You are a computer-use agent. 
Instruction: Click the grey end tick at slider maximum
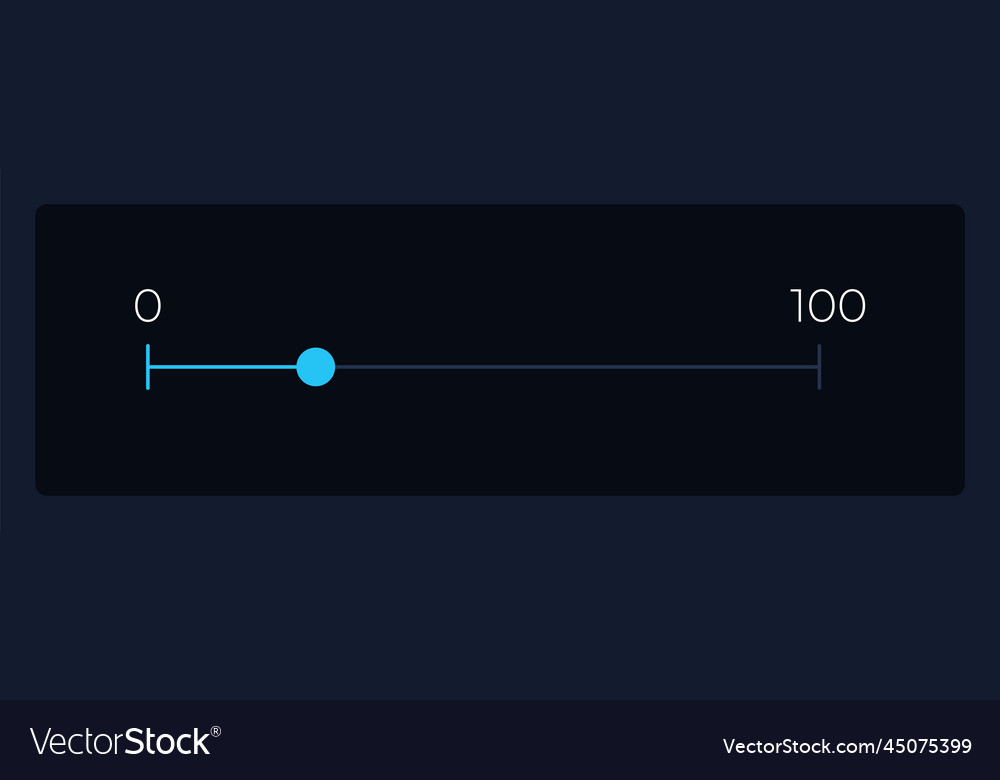(820, 367)
